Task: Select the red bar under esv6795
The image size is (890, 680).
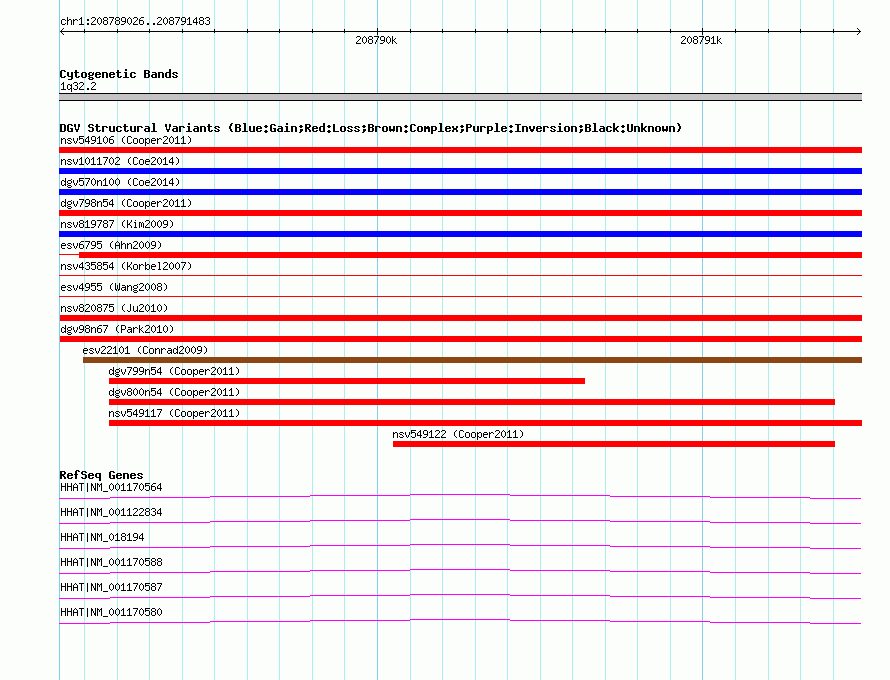Action: tap(470, 255)
